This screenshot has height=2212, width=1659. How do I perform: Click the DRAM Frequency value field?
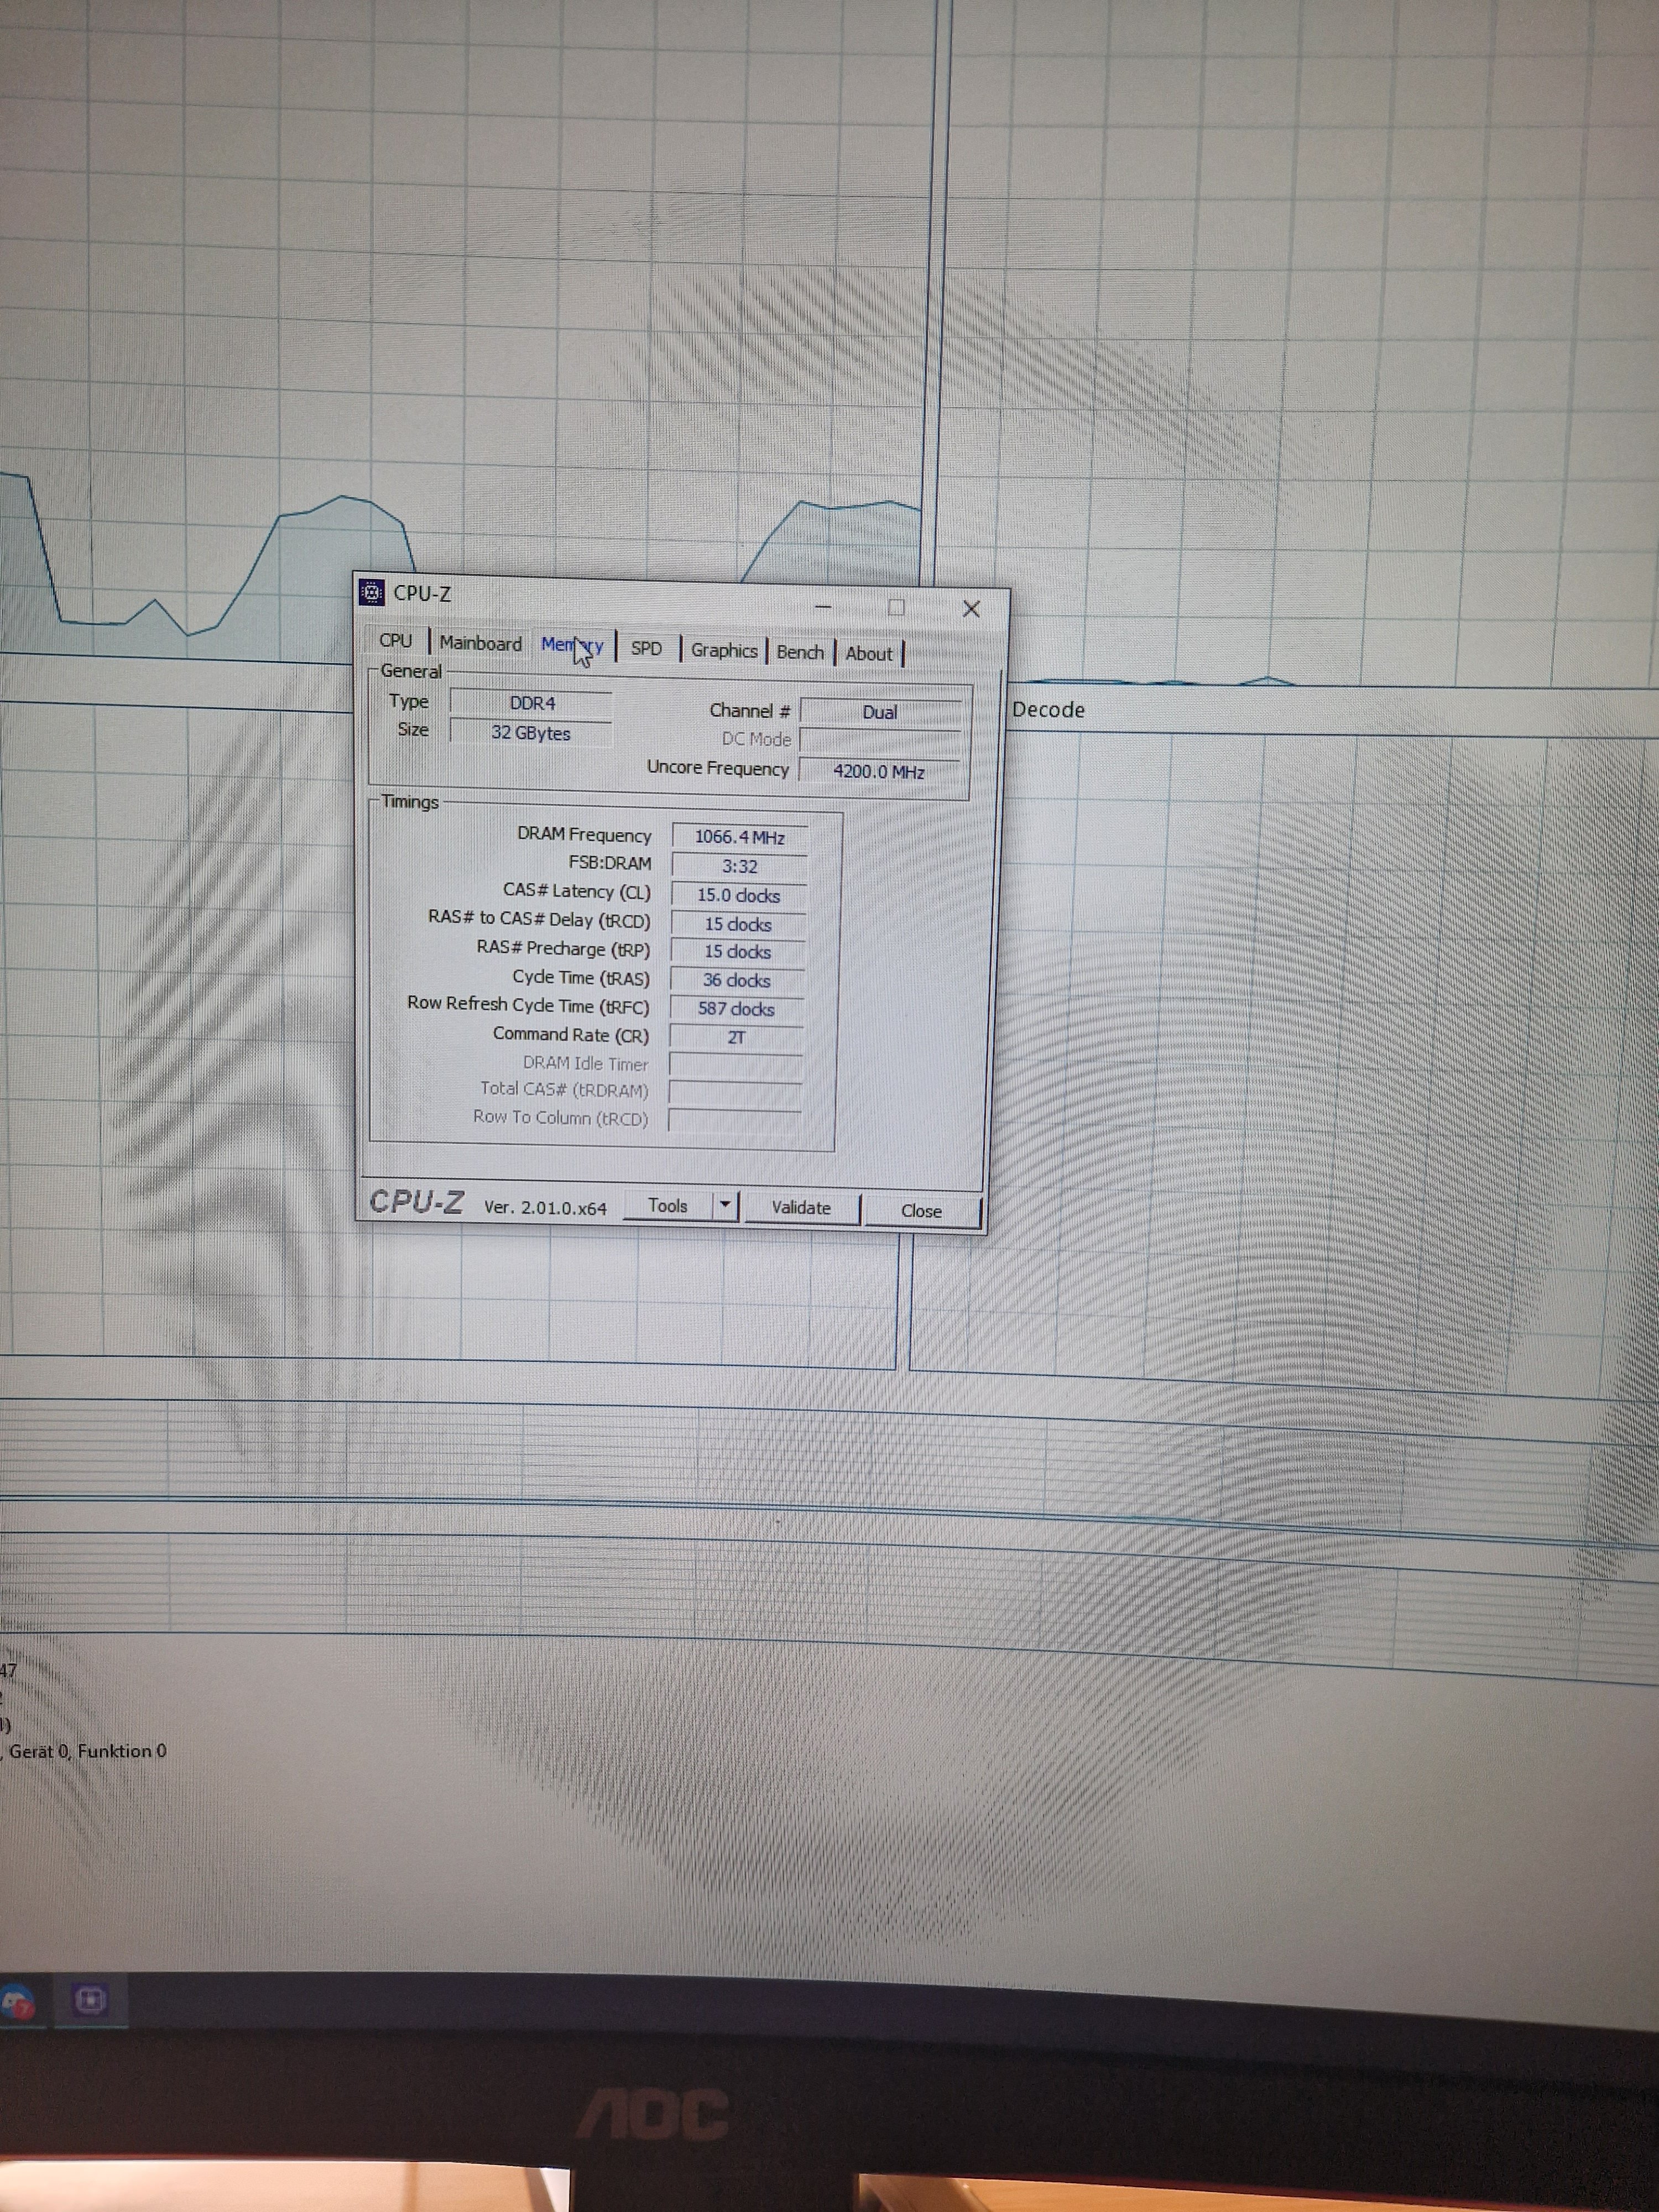tap(739, 837)
